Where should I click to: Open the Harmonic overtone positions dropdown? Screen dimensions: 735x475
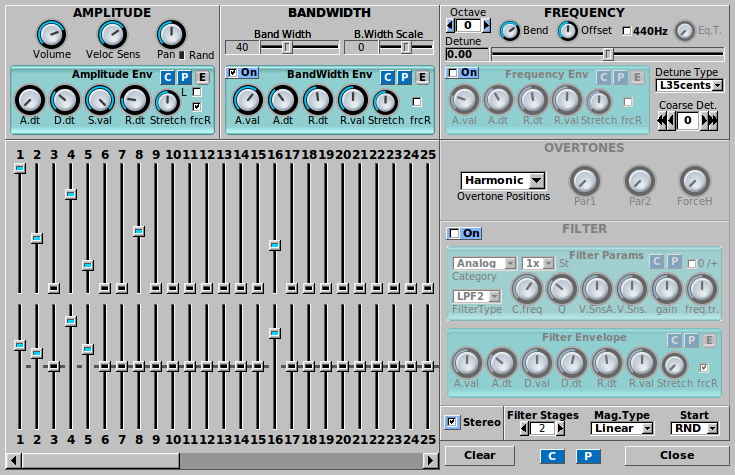[503, 180]
